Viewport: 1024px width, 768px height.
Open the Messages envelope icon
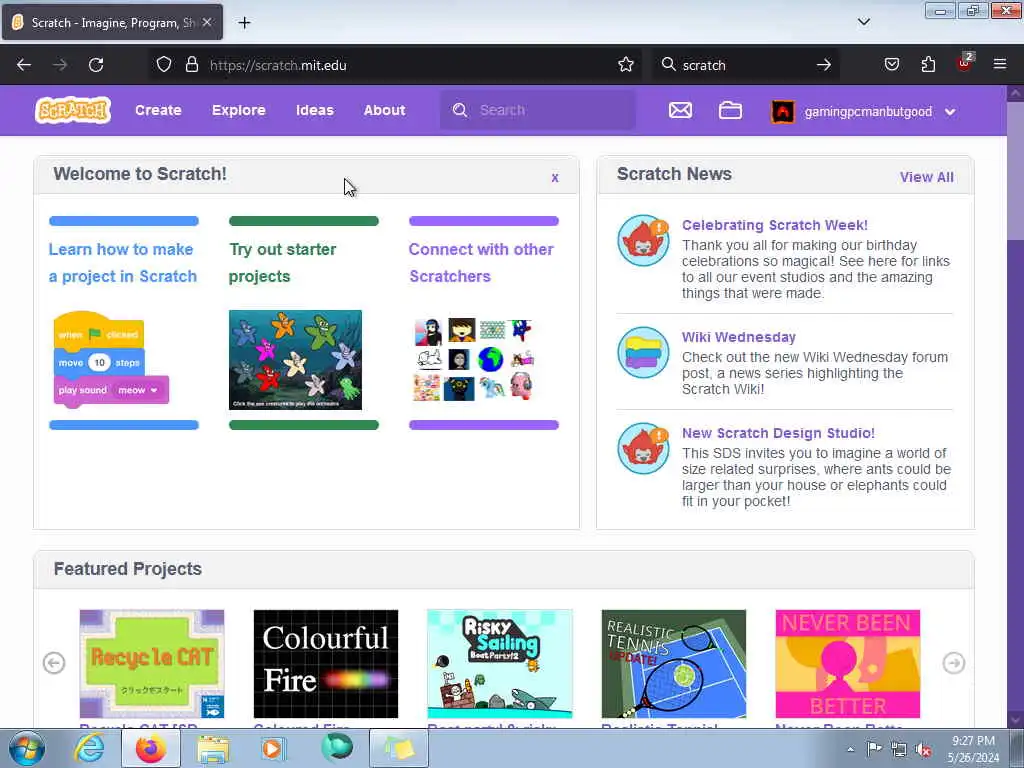click(x=680, y=110)
